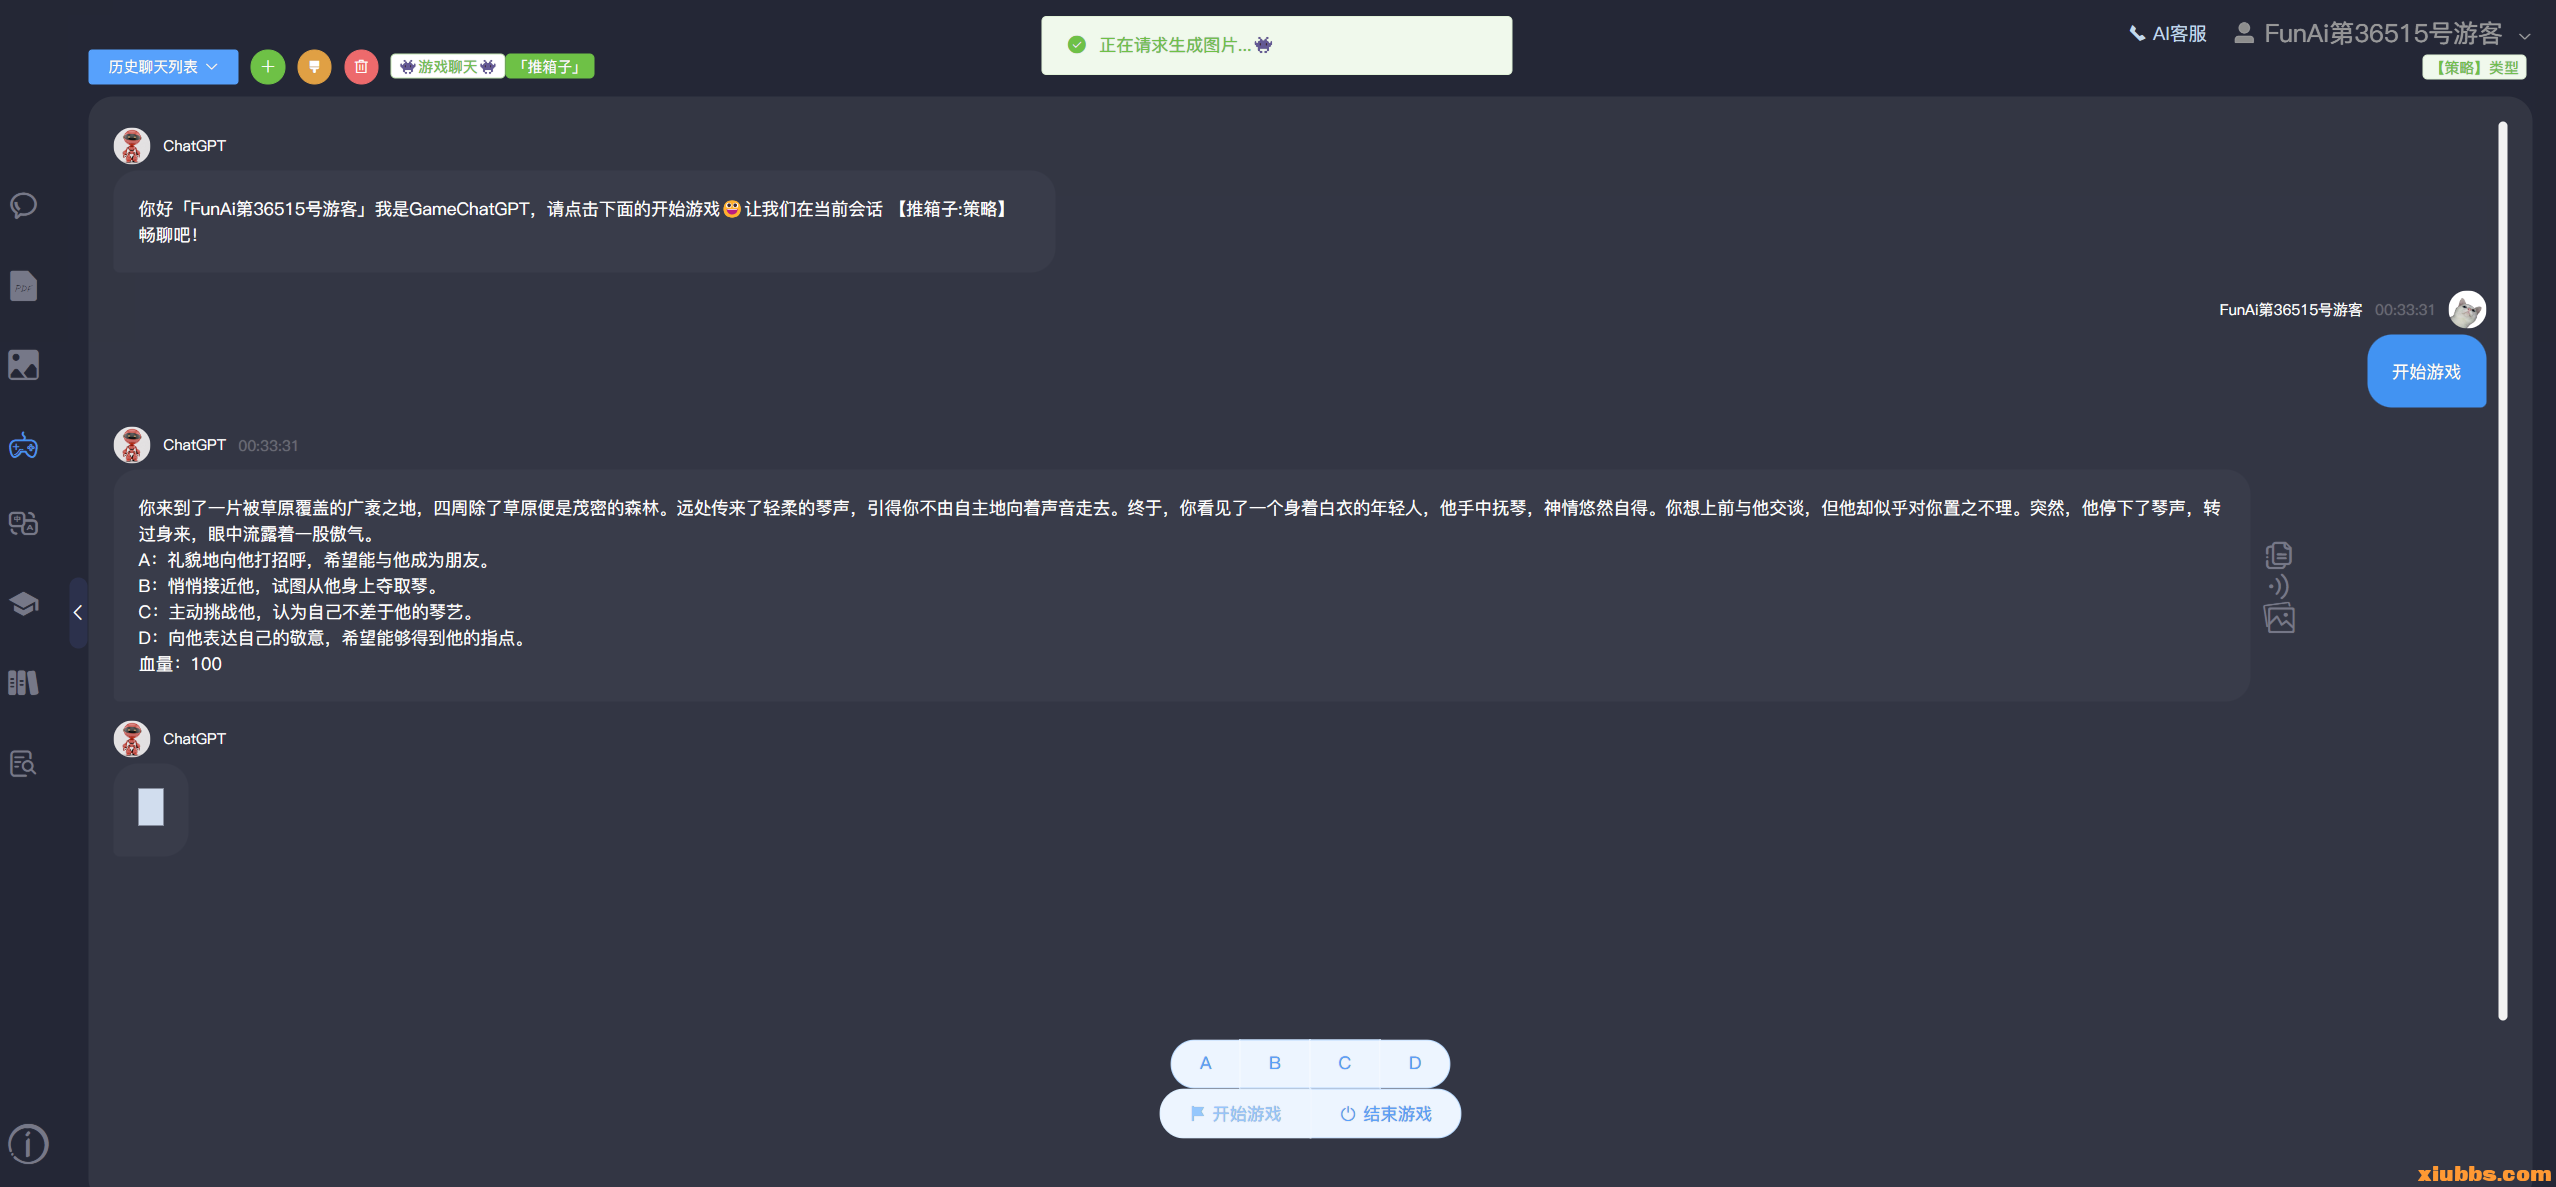The height and width of the screenshot is (1187, 2556).
Task: Open the document search sidebar icon
Action: (x=24, y=764)
